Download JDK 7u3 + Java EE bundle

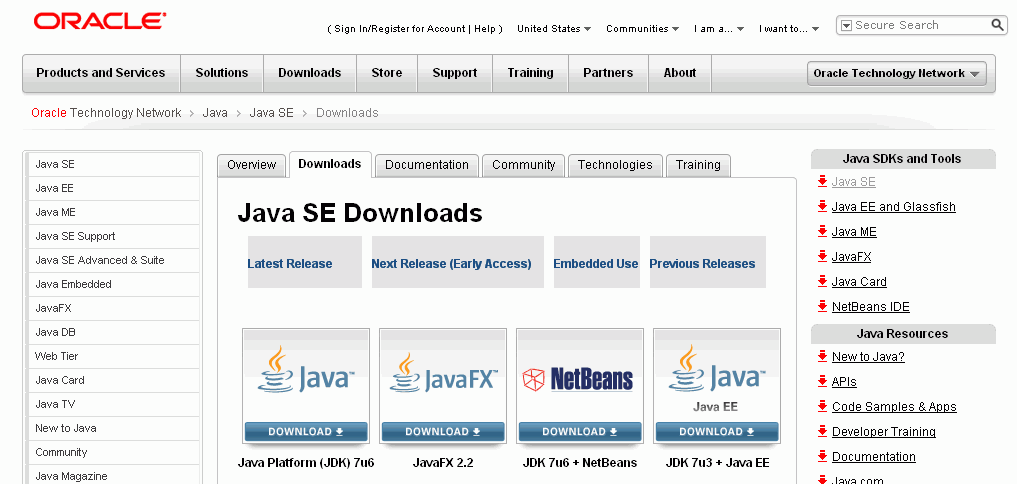click(717, 431)
